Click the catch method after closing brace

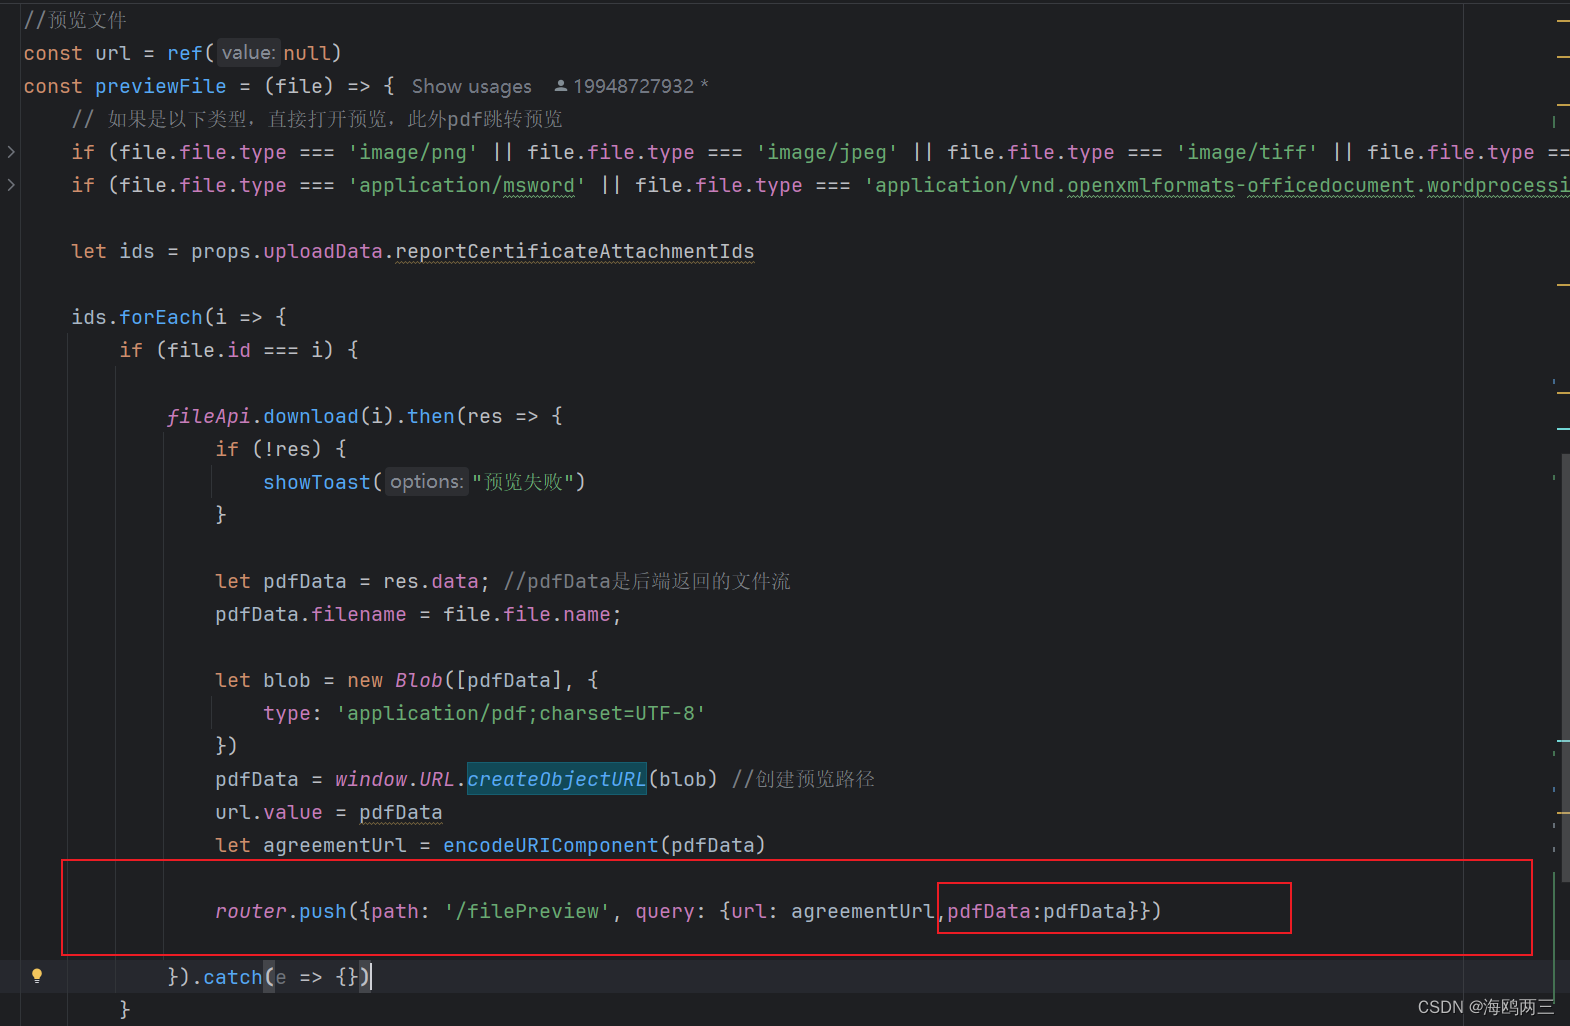(x=232, y=977)
